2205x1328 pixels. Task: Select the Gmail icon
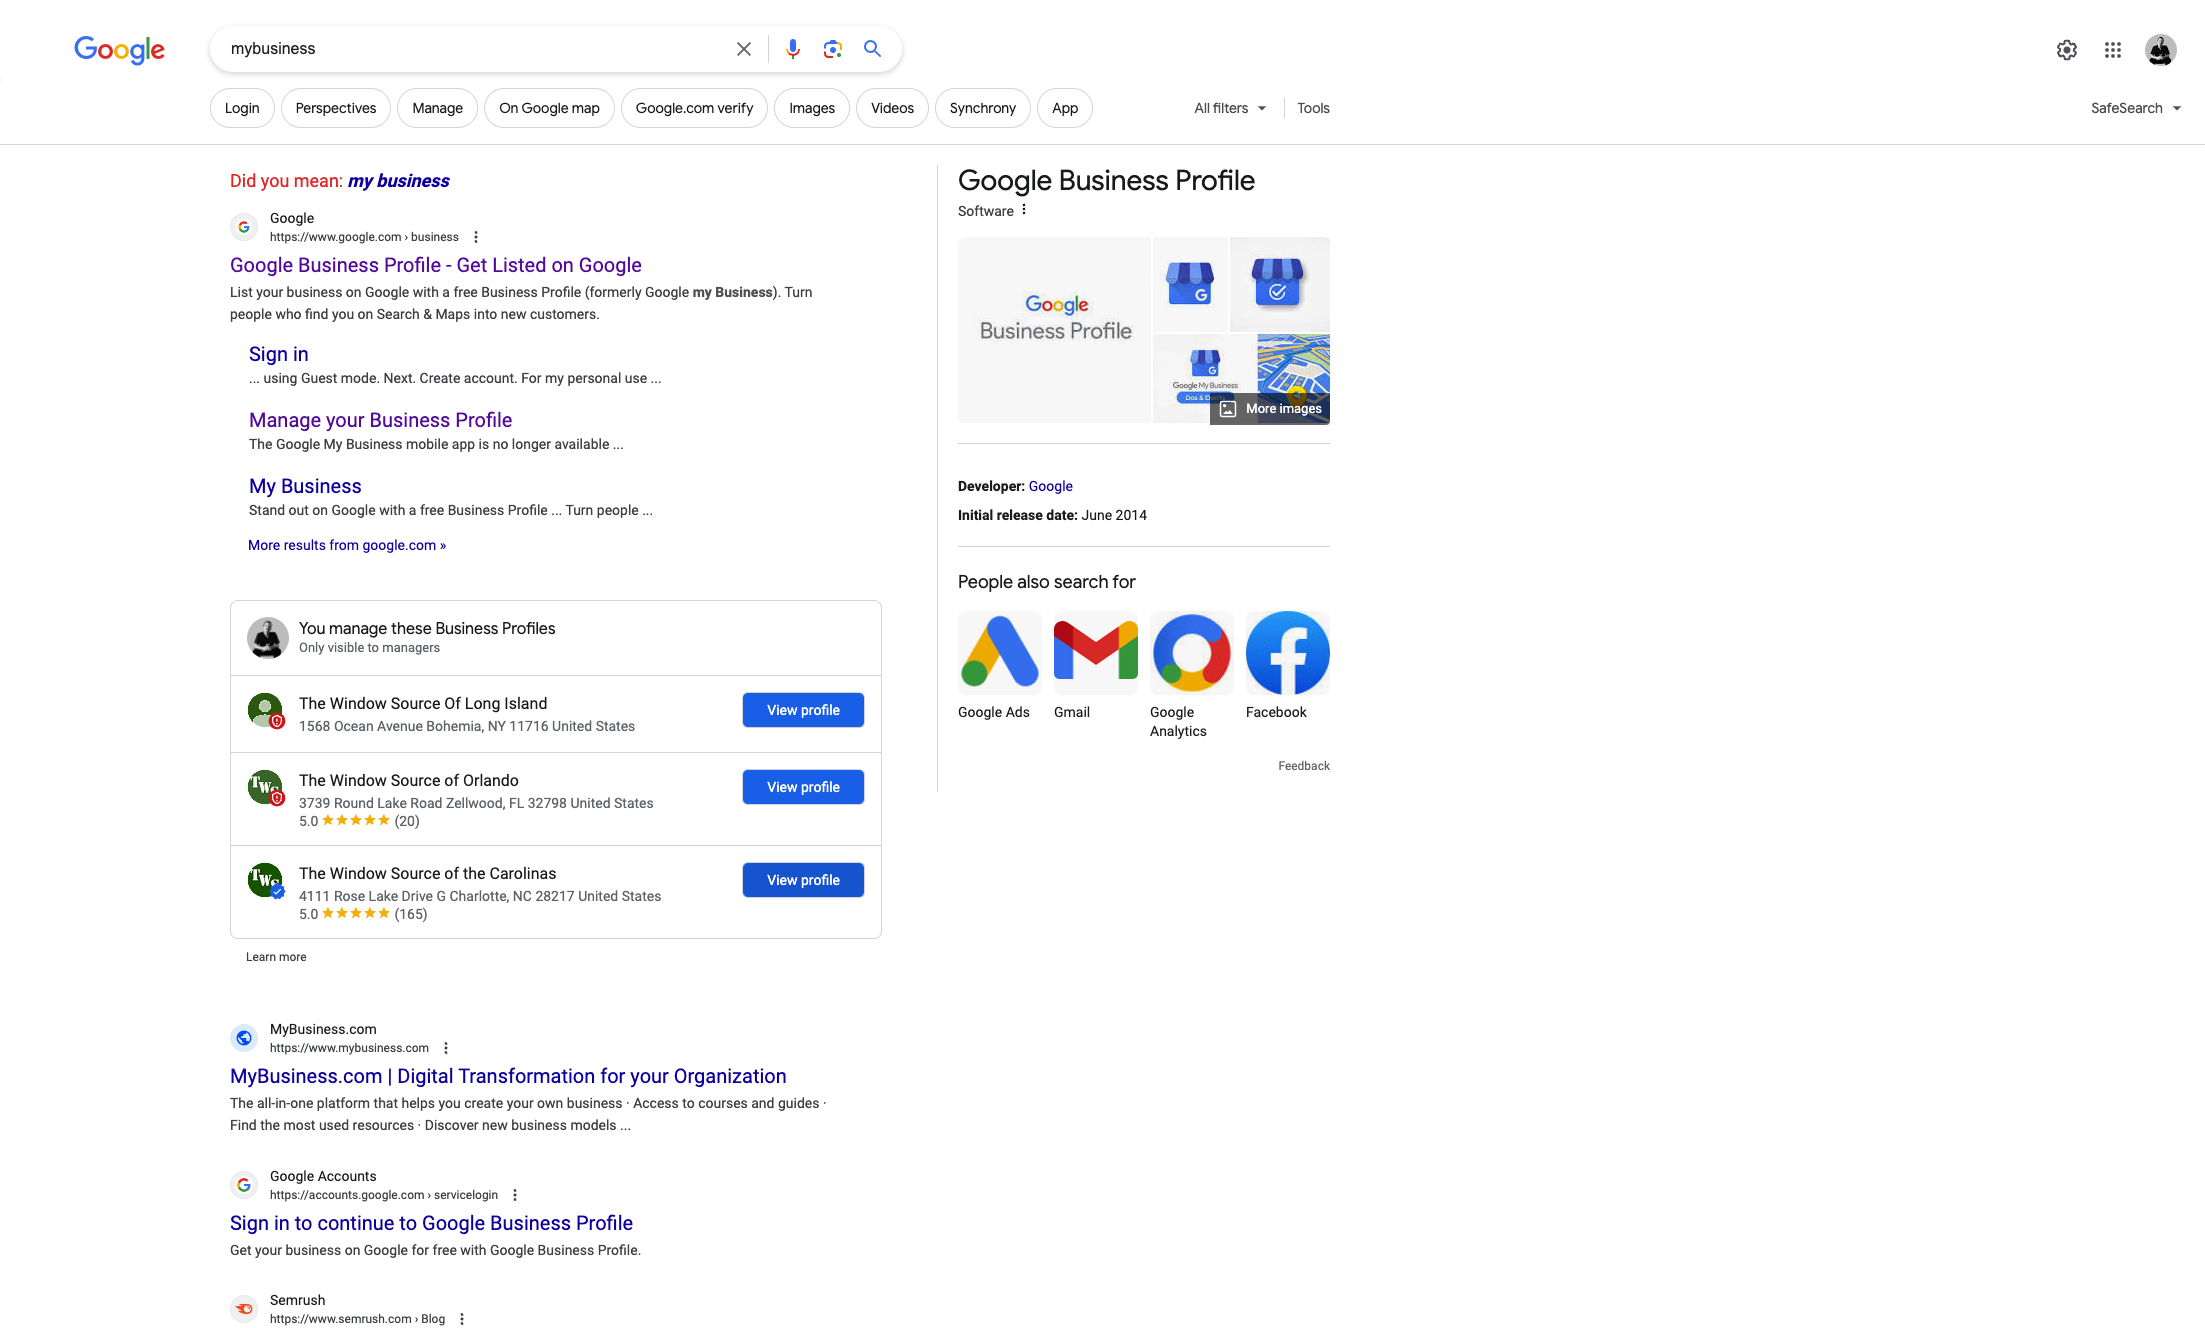[x=1095, y=653]
